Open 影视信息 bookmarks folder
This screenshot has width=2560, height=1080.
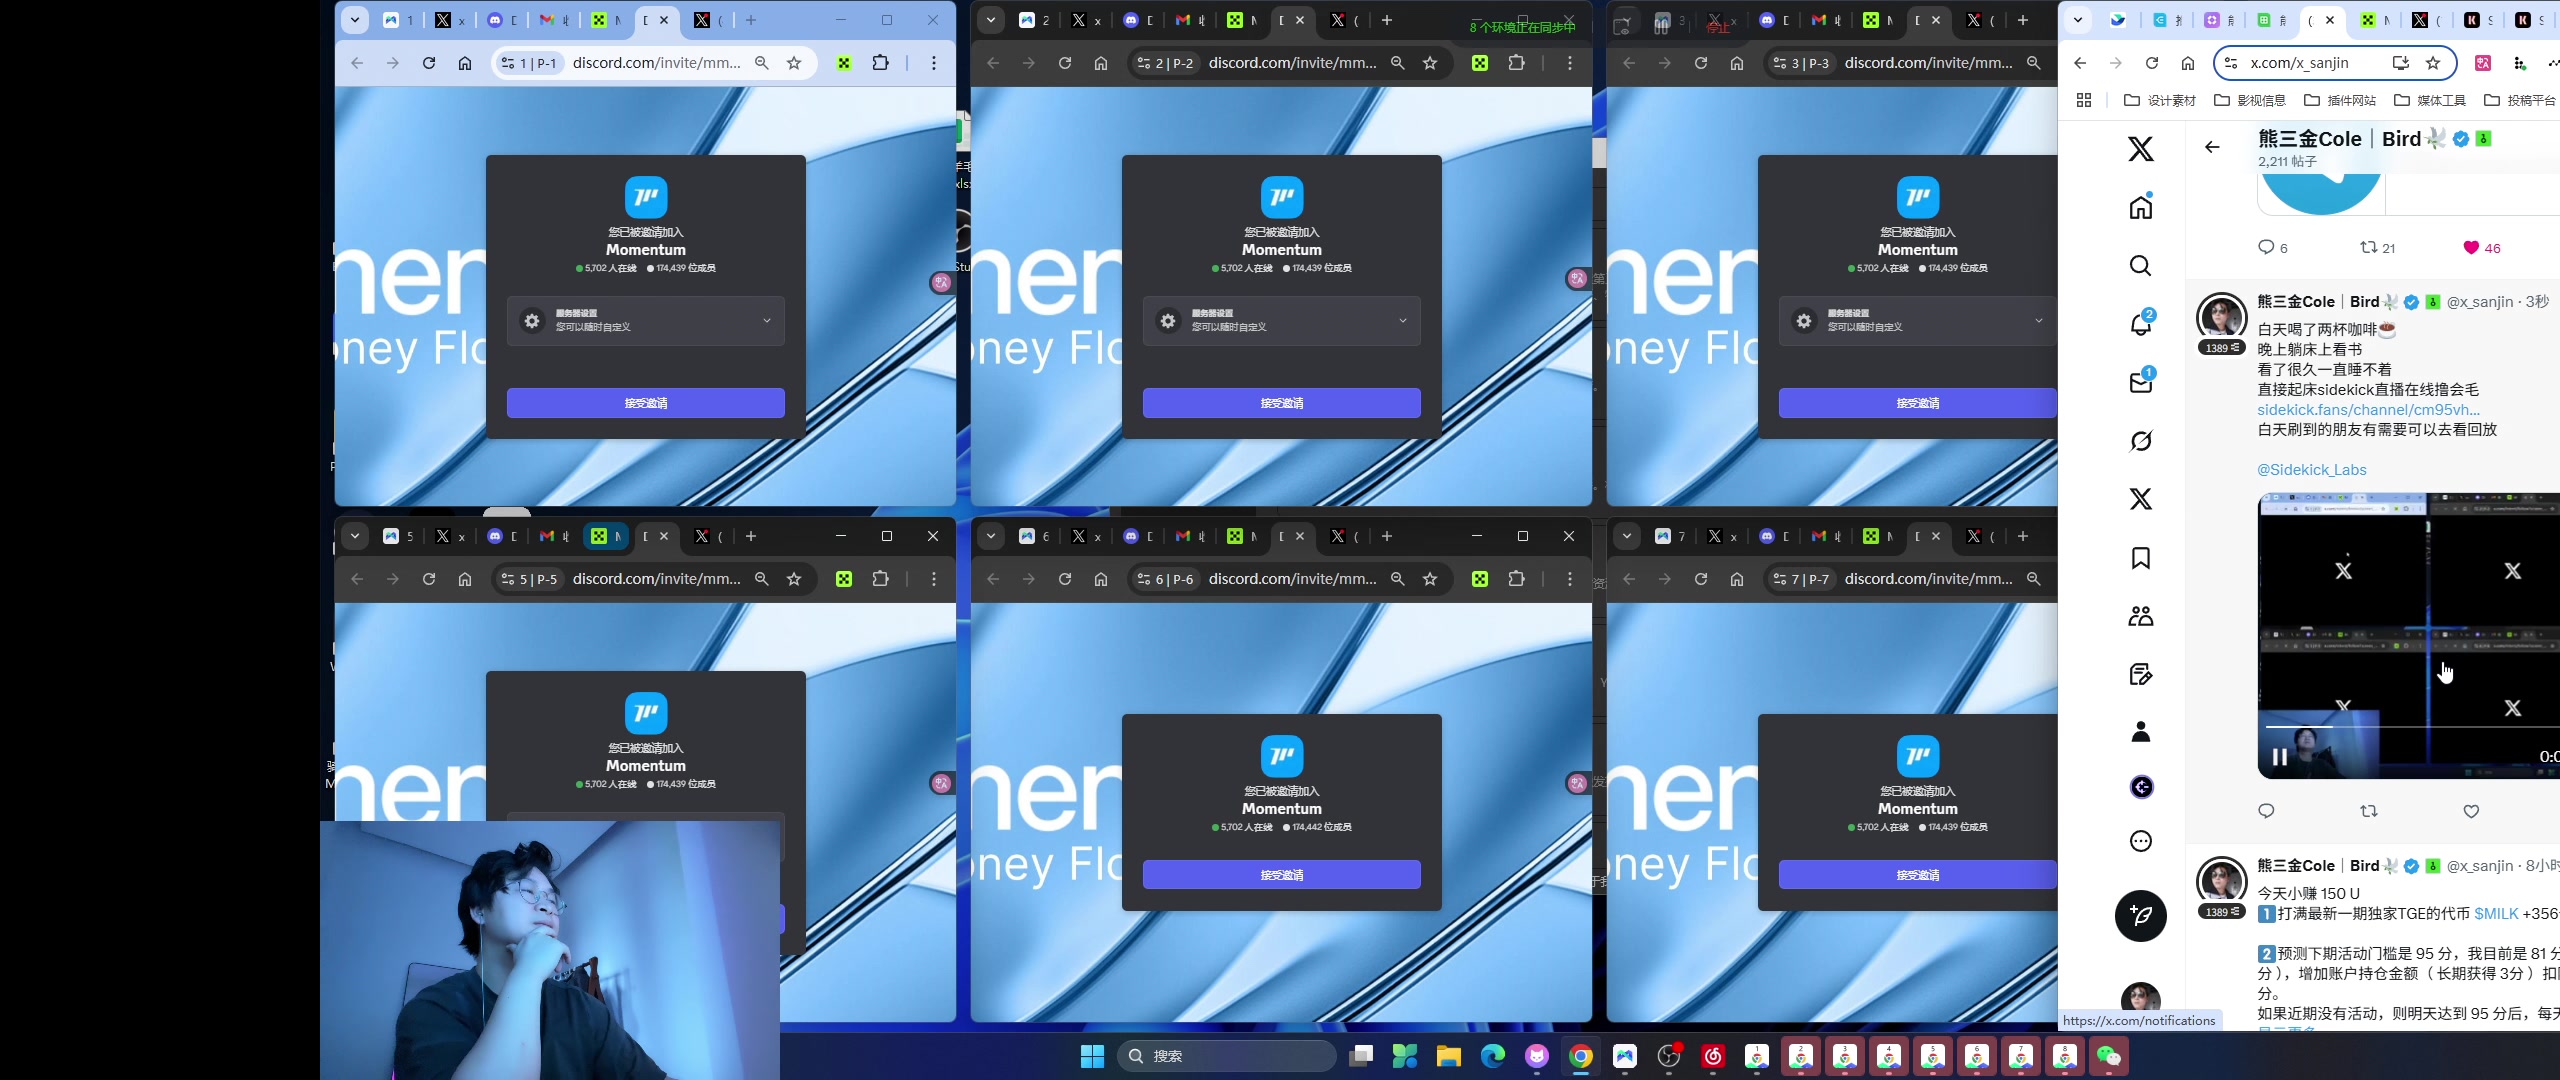coord(2250,100)
